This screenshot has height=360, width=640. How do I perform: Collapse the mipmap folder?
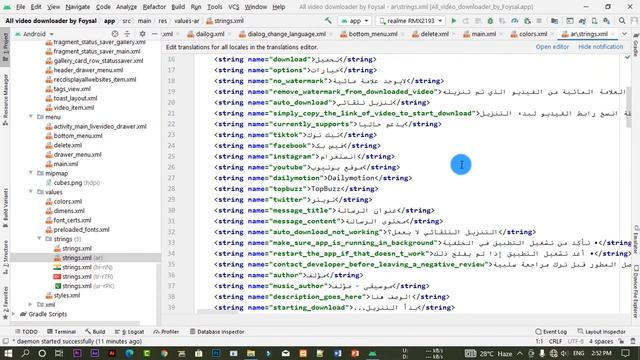tap(31, 173)
